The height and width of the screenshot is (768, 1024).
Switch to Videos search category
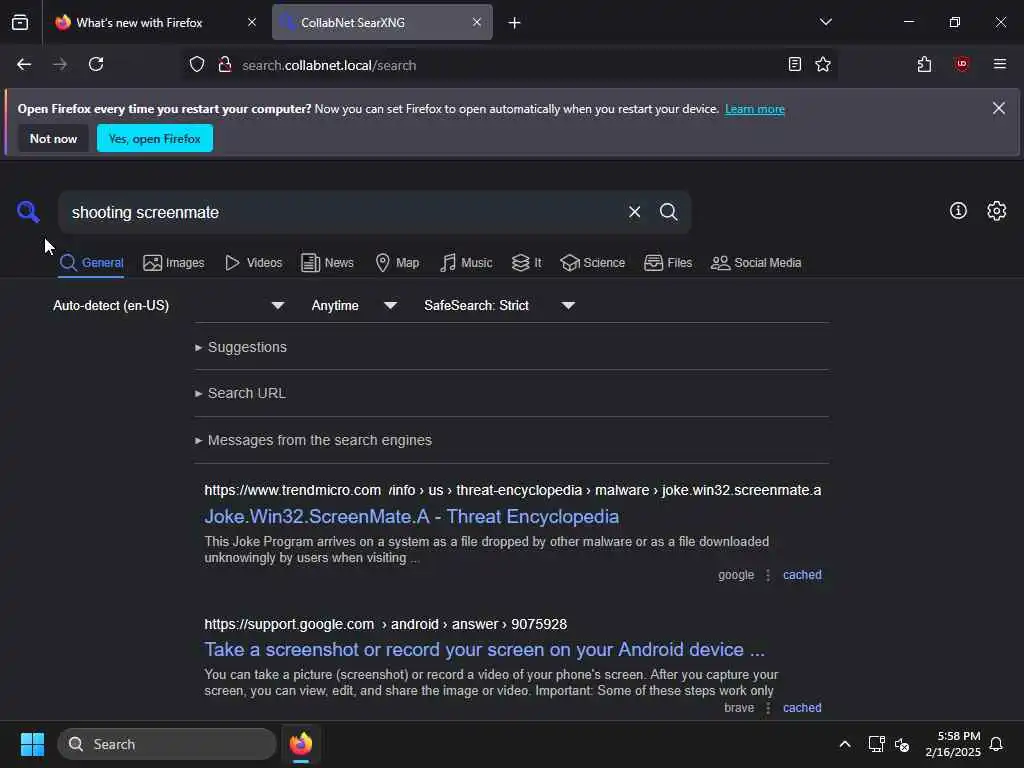tap(253, 263)
